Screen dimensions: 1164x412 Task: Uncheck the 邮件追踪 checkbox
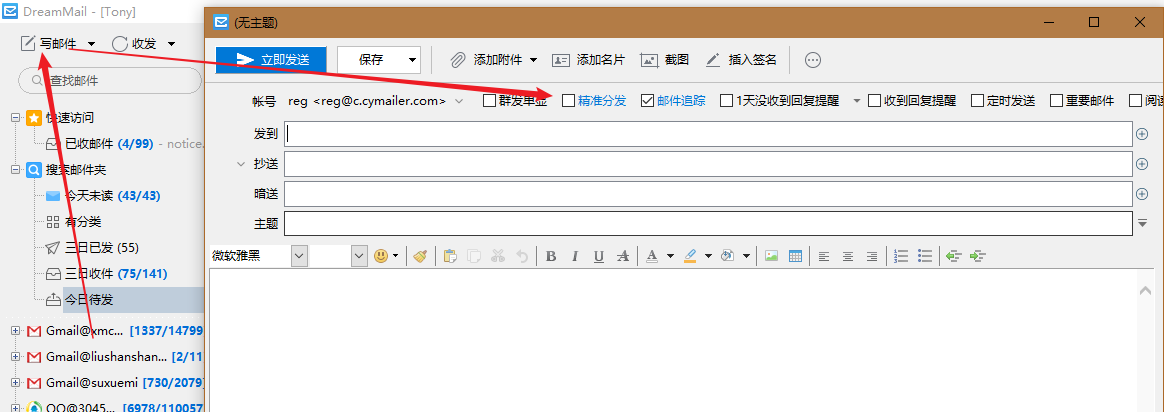(x=647, y=100)
